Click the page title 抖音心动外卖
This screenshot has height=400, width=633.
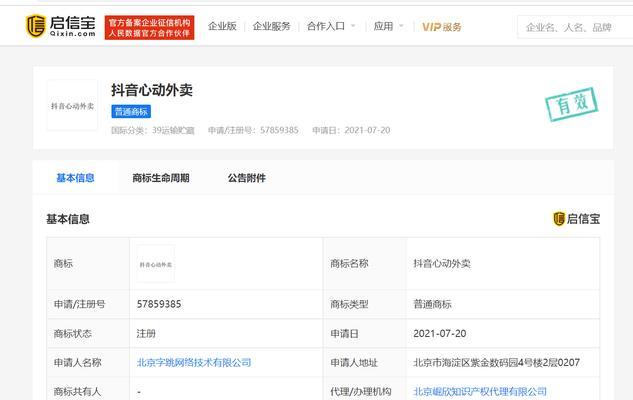tap(152, 90)
